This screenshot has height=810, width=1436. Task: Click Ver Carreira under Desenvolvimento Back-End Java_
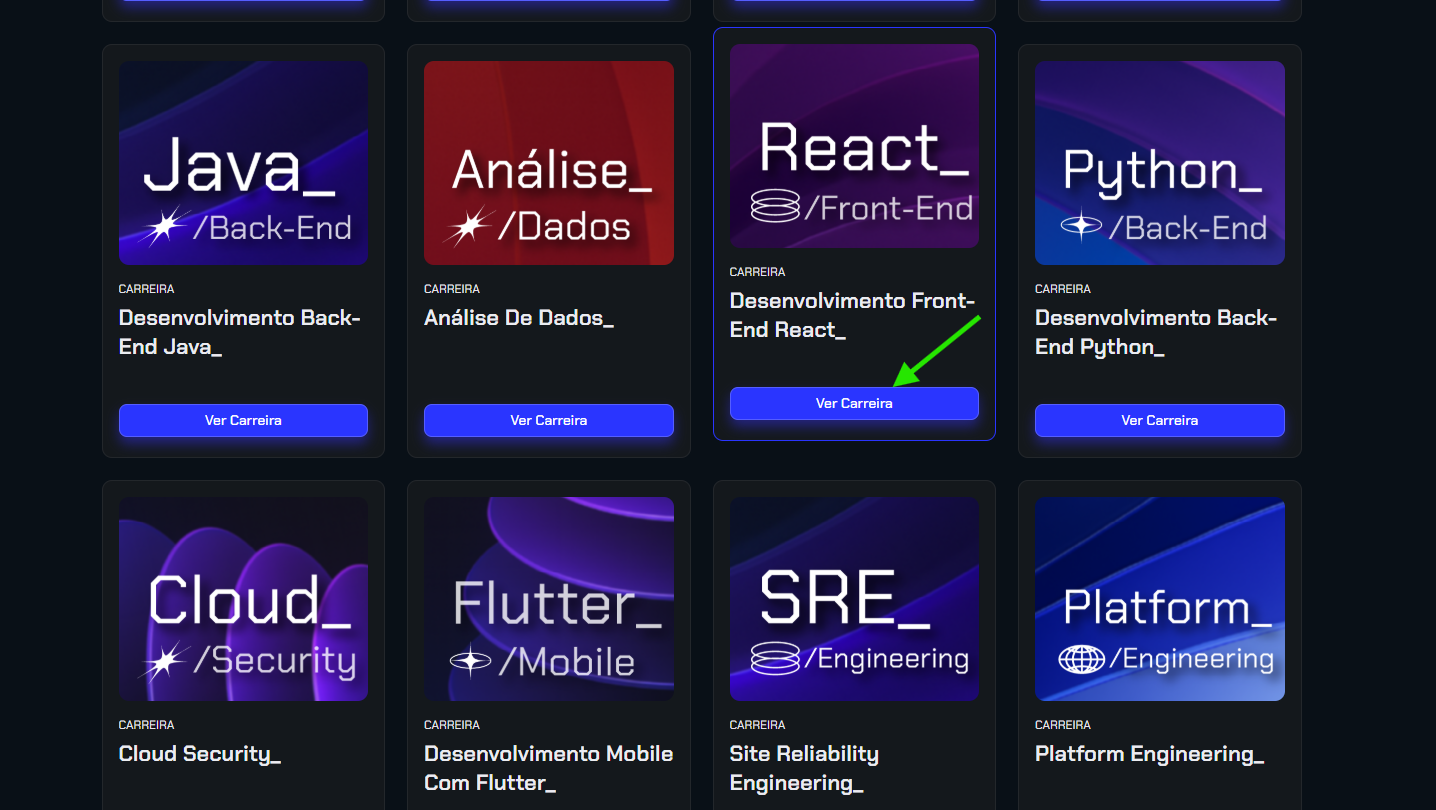click(243, 420)
